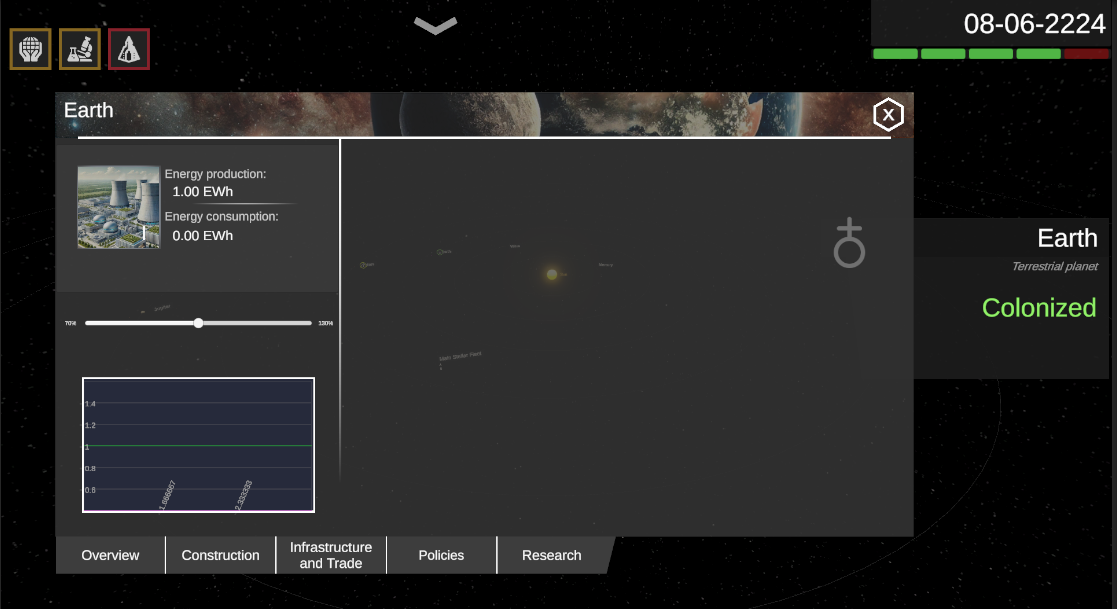1117x609 pixels.
Task: Click the 1.666667 chart axis label
Action: [x=167, y=495]
